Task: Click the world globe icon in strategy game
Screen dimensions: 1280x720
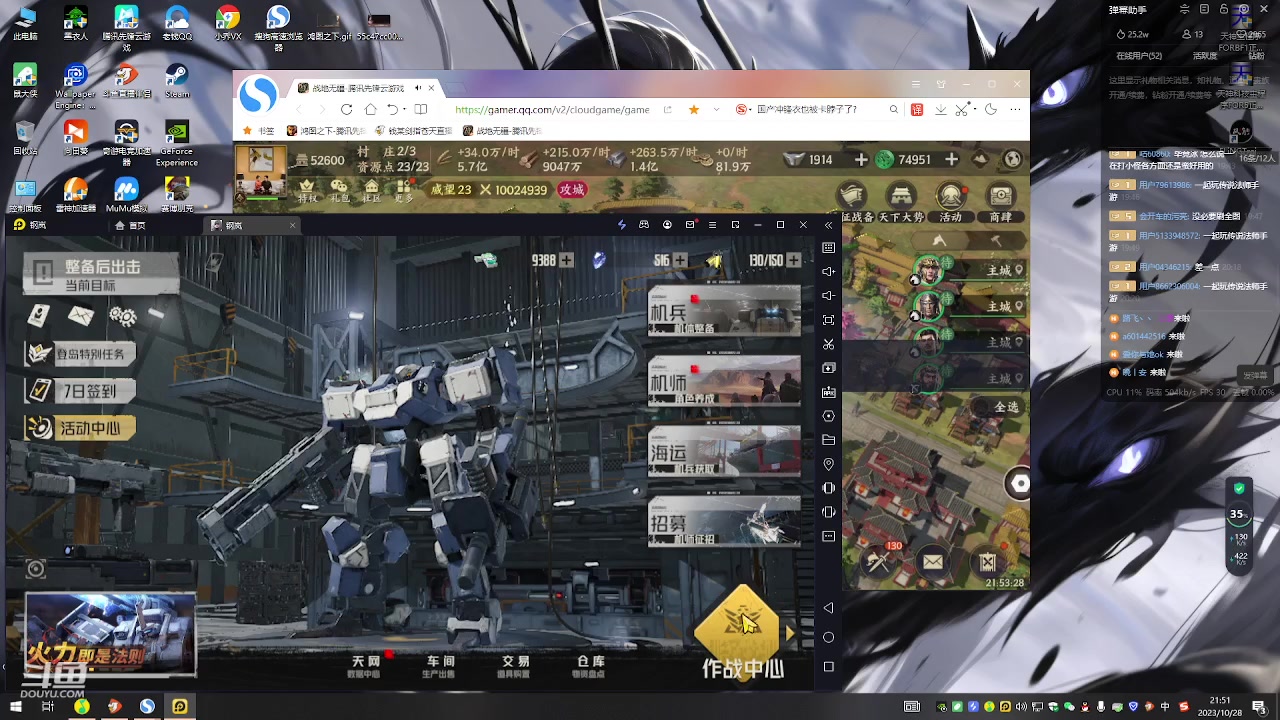Action: [x=1012, y=159]
